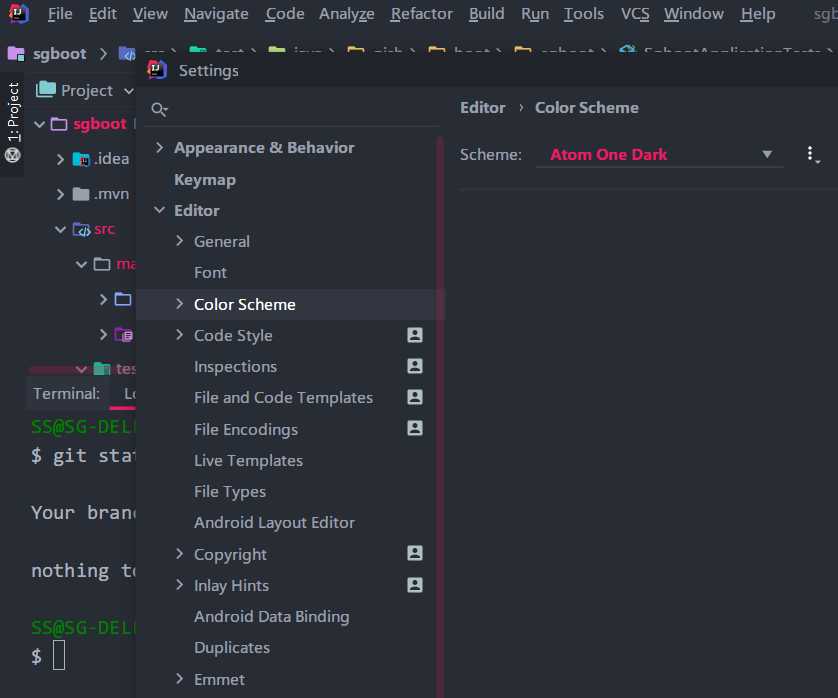Select Android Data Binding settings
Viewport: 838px width, 698px height.
(271, 617)
